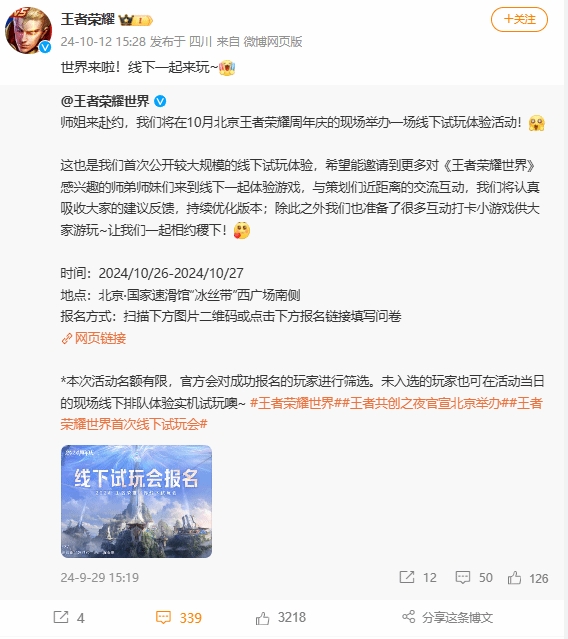Open the @王者荣耀世界 account link

pyautogui.click(x=105, y=101)
